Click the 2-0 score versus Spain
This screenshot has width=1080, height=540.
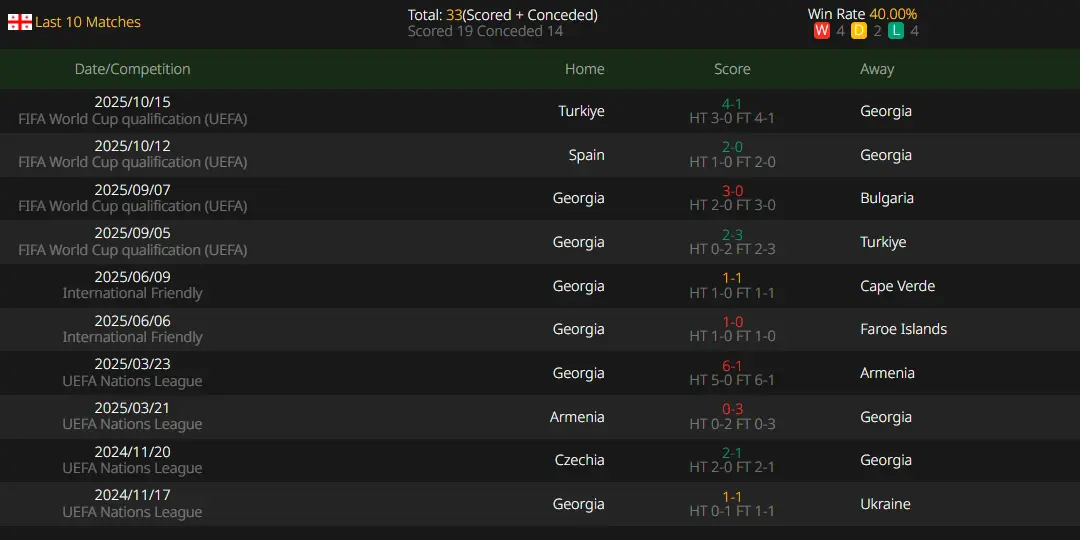tap(732, 147)
